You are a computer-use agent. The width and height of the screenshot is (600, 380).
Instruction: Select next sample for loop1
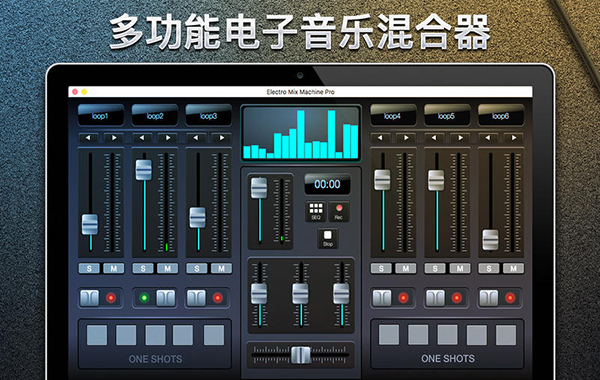pos(114,138)
